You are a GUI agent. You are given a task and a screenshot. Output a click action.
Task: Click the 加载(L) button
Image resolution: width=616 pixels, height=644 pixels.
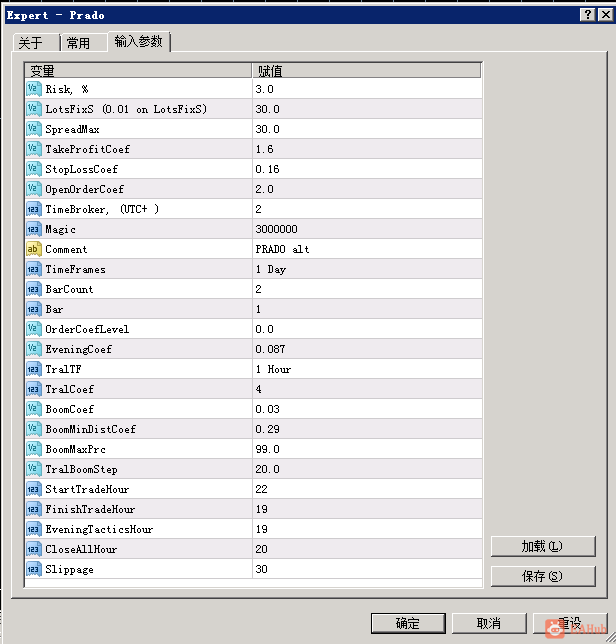[x=542, y=546]
